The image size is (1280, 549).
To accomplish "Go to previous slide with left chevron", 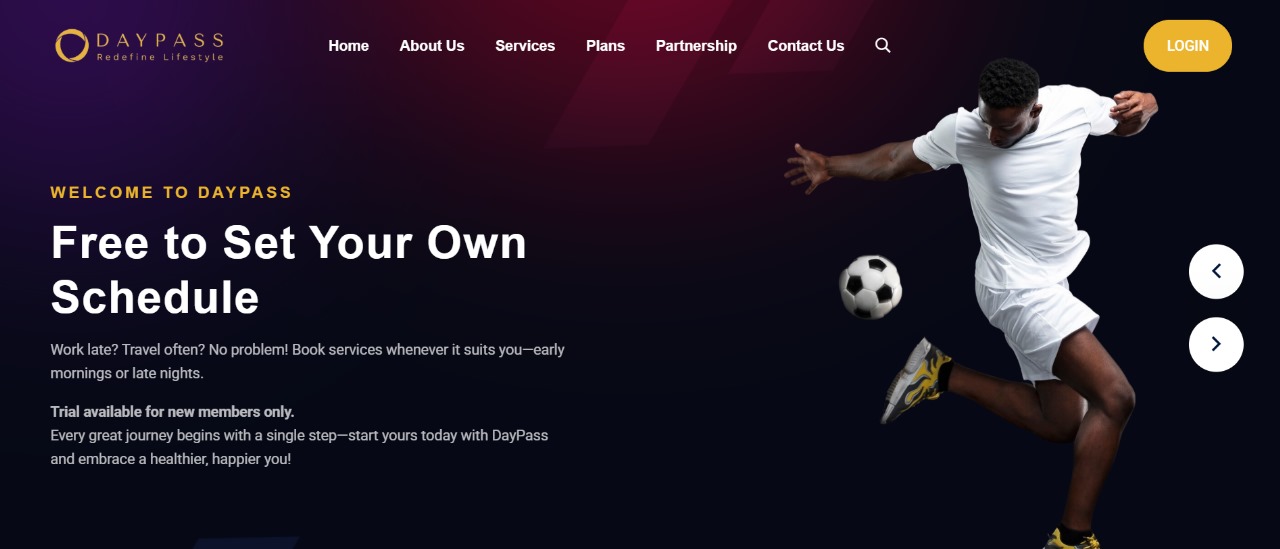I will tap(1216, 271).
